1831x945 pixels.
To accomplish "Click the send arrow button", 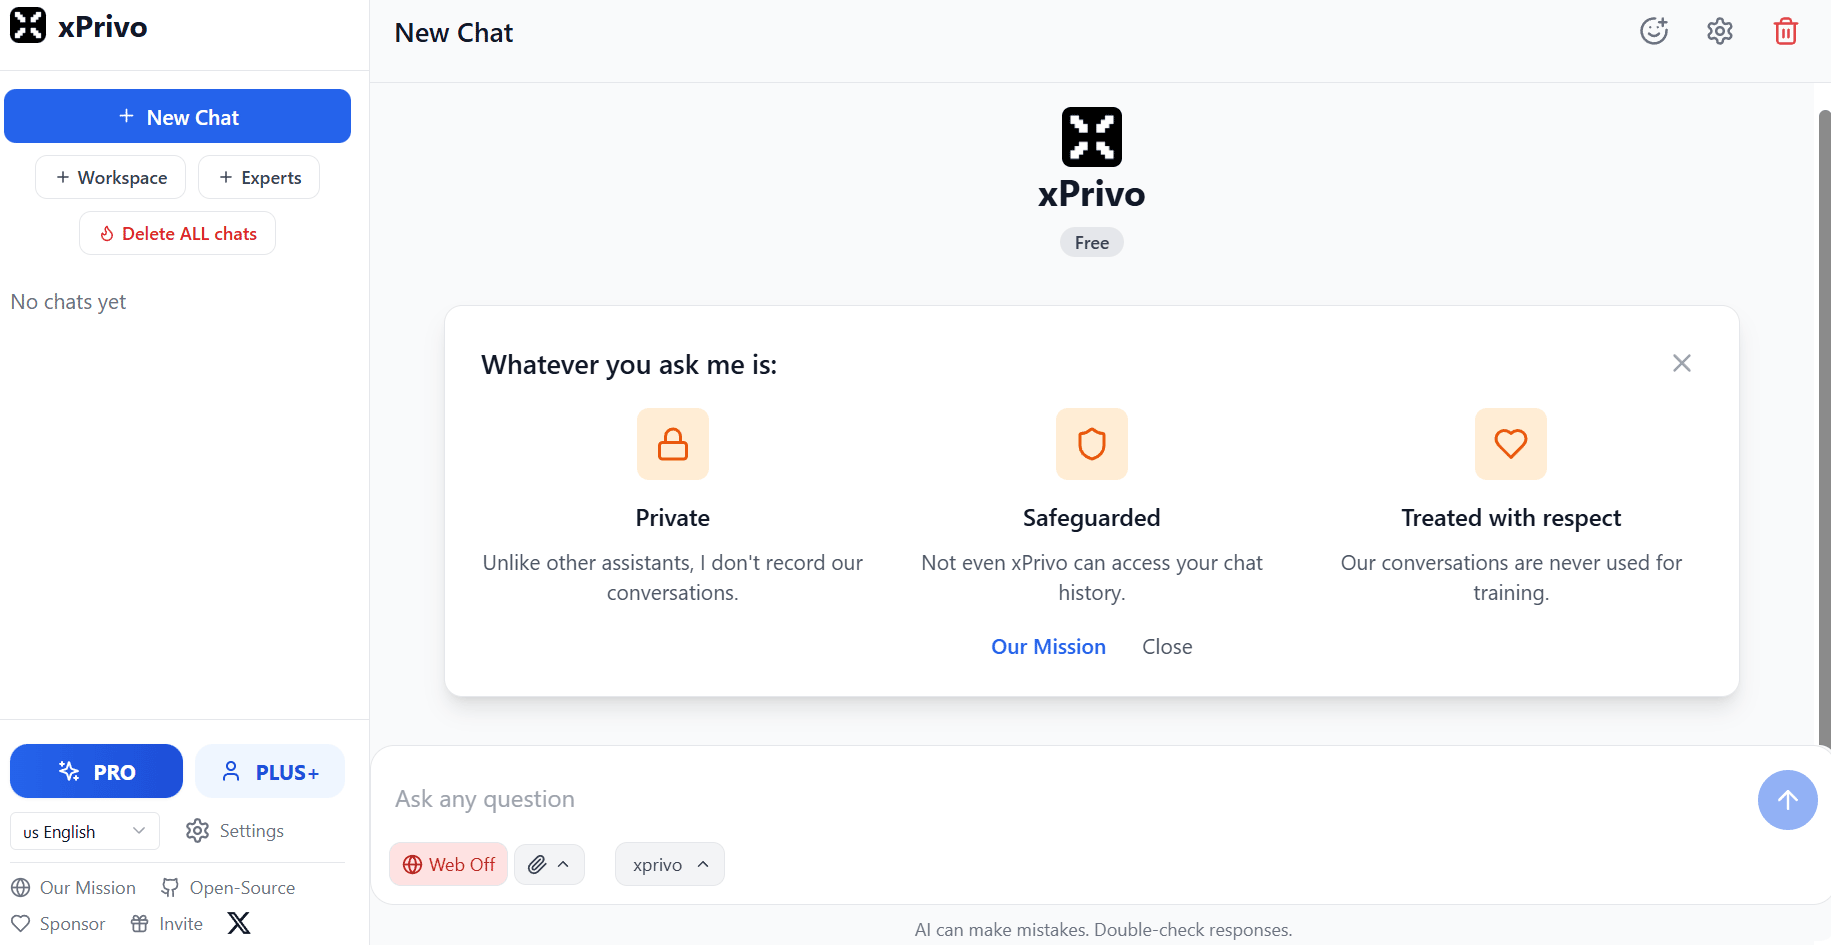I will 1787,800.
